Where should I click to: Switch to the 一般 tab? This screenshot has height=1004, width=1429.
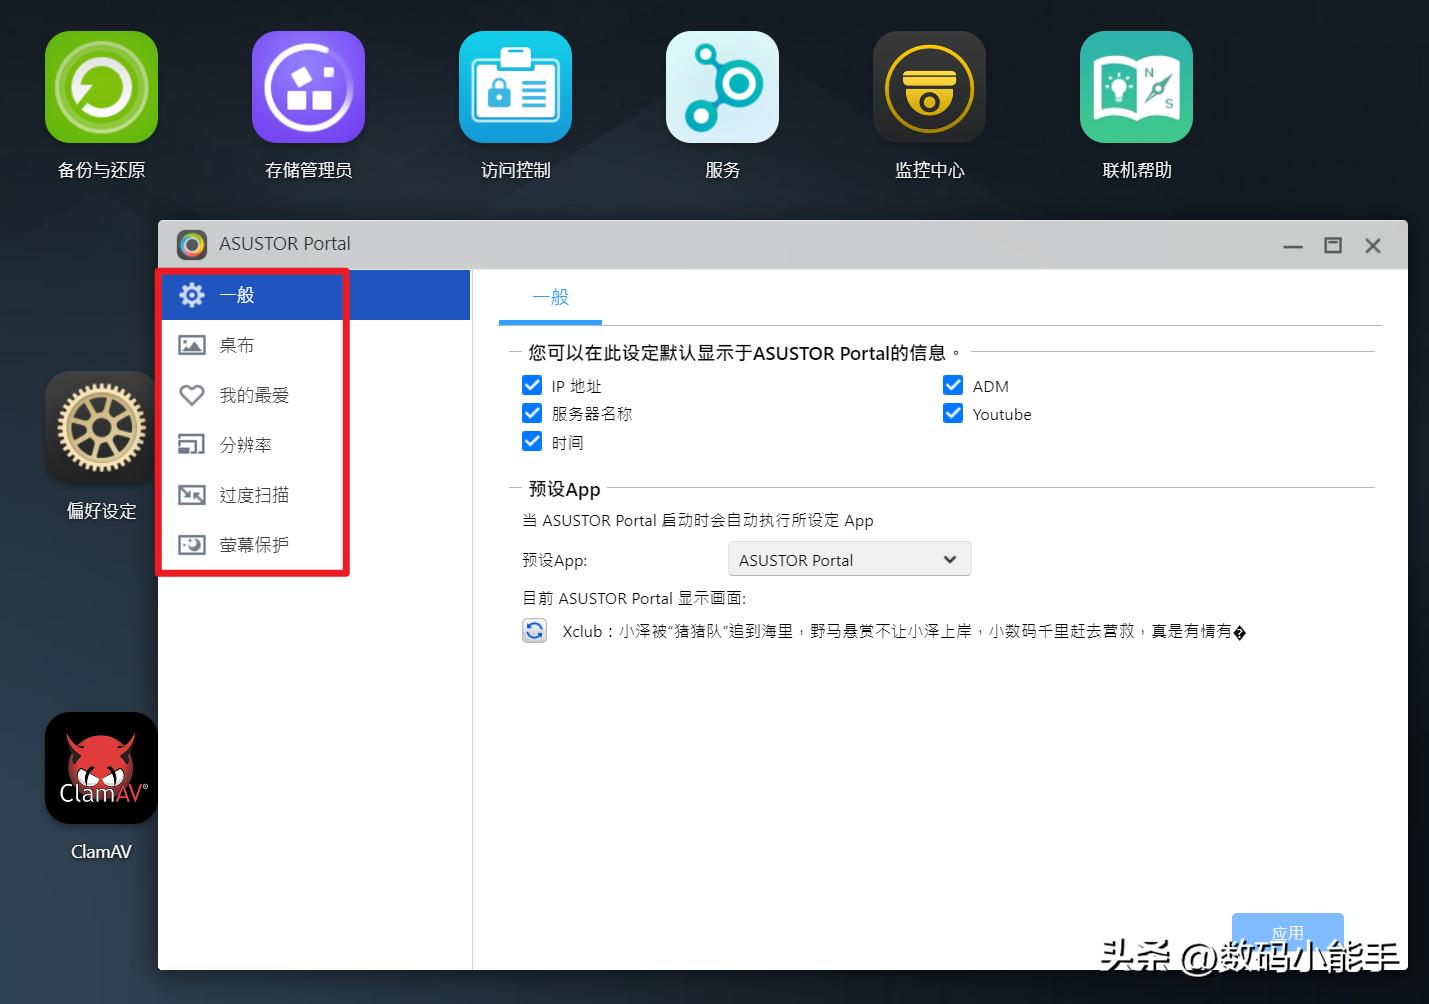(x=550, y=297)
